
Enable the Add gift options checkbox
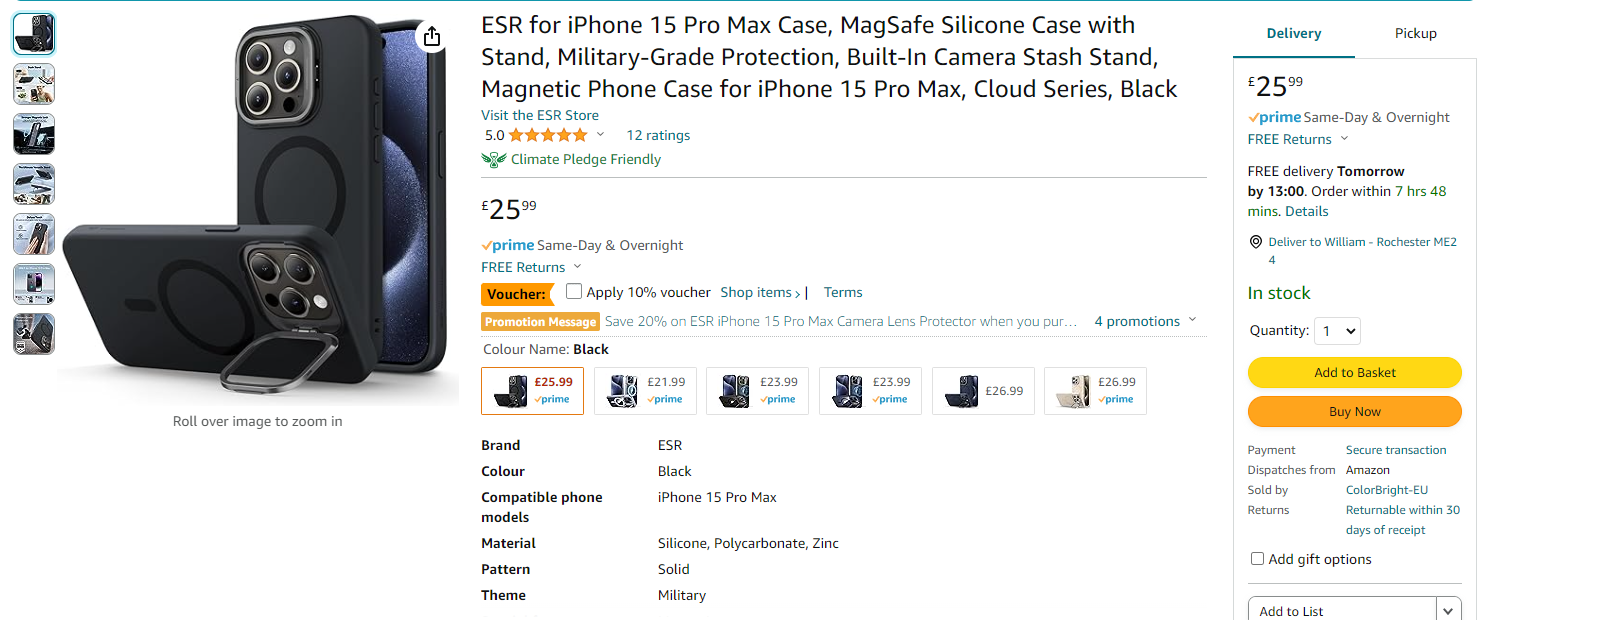coord(1257,559)
